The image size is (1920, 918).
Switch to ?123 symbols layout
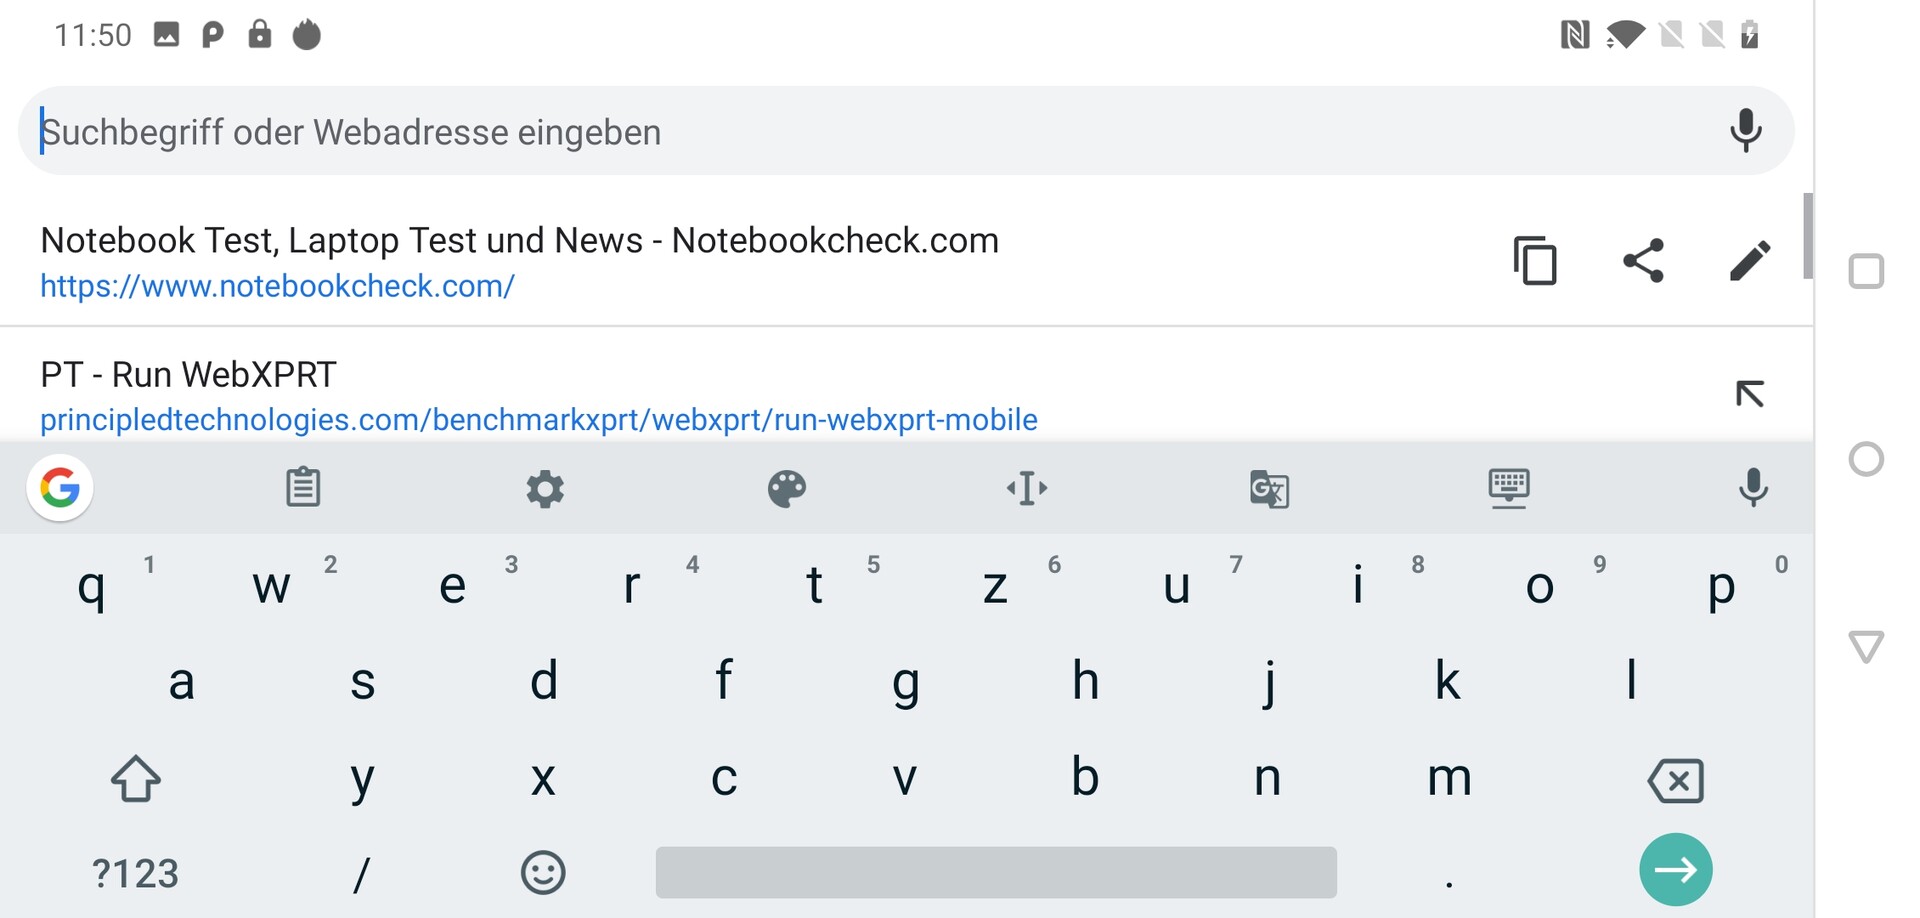[x=135, y=873]
